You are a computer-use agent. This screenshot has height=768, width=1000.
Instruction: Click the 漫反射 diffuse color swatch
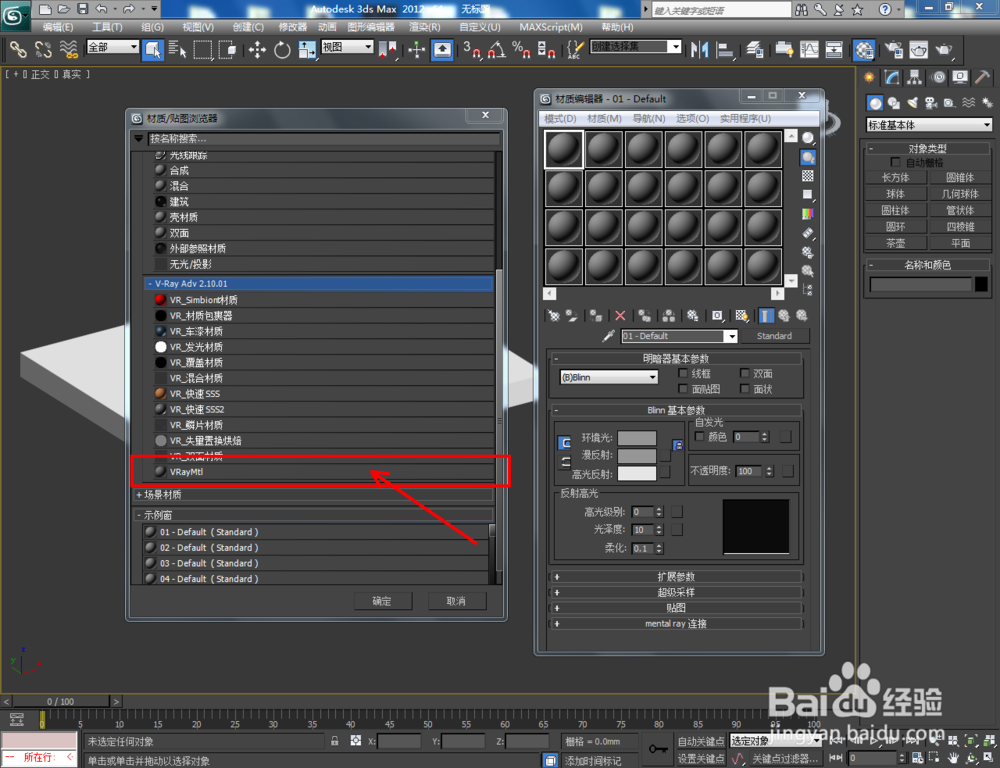point(636,455)
